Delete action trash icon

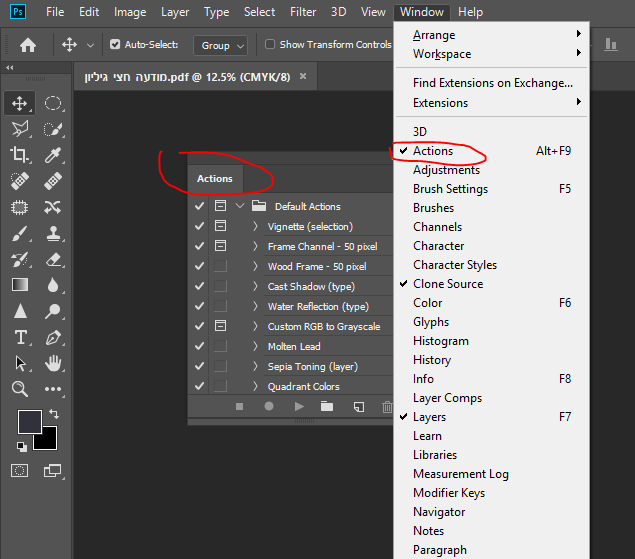click(x=387, y=407)
